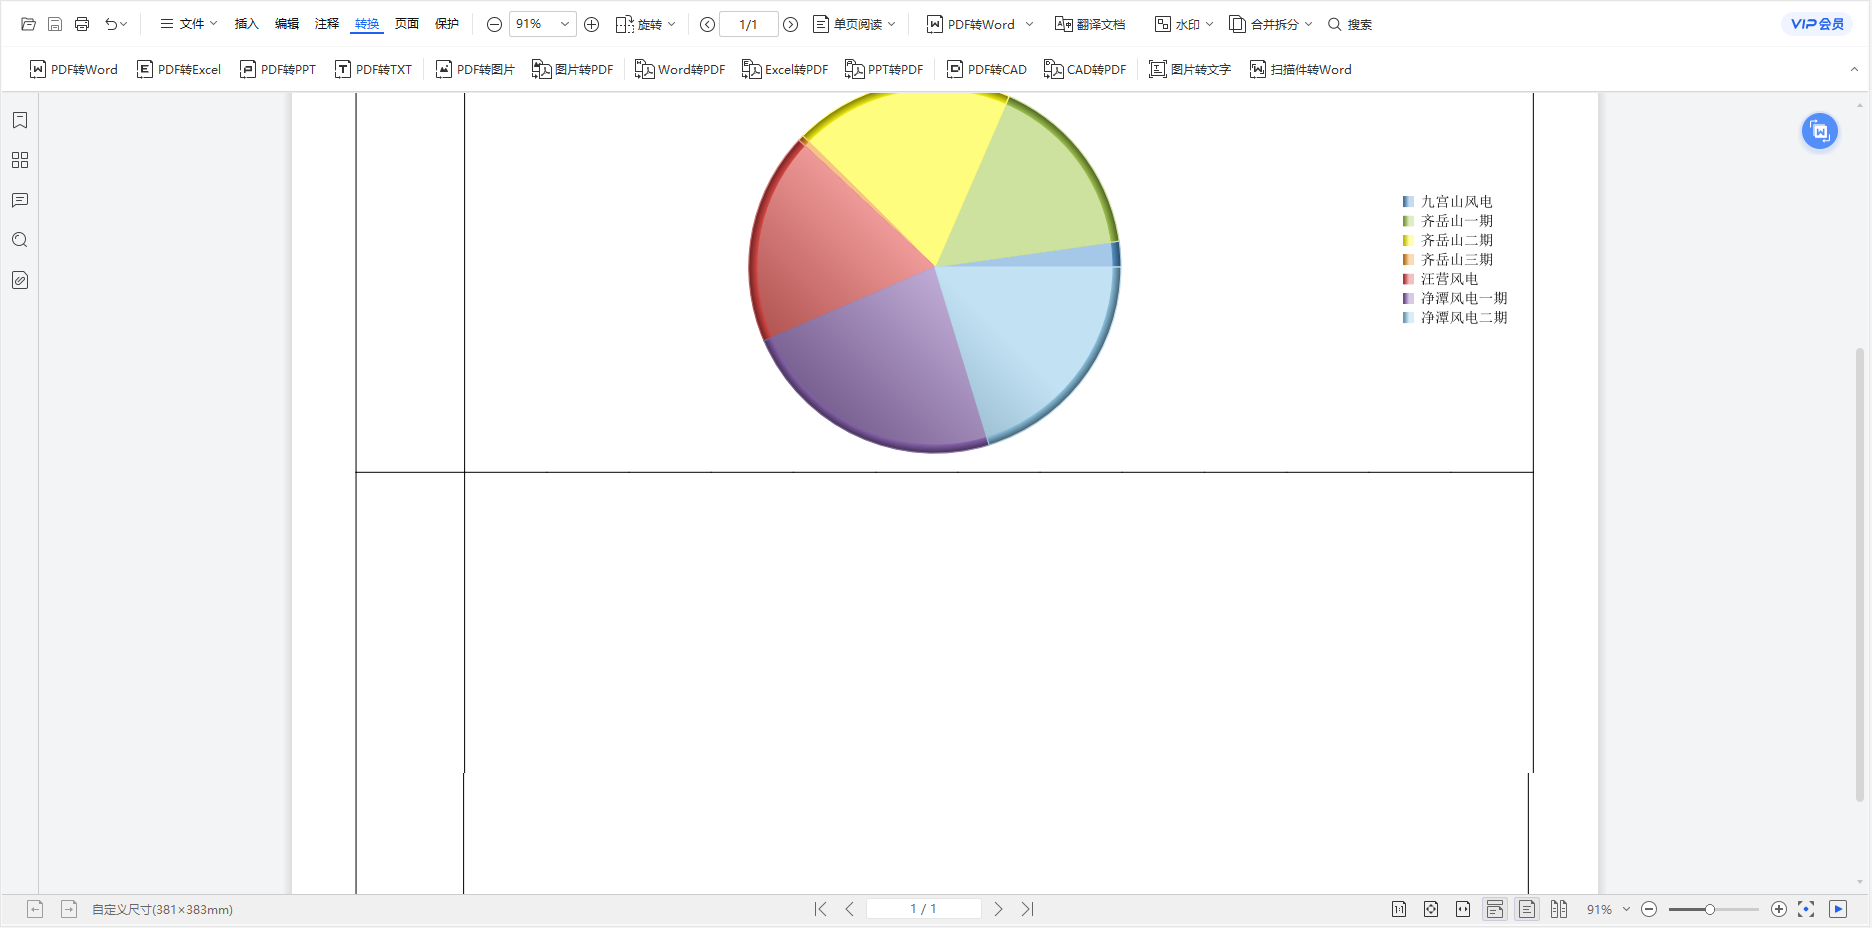The width and height of the screenshot is (1872, 928).
Task: Adjust the zoom slider handle
Action: (x=1710, y=909)
